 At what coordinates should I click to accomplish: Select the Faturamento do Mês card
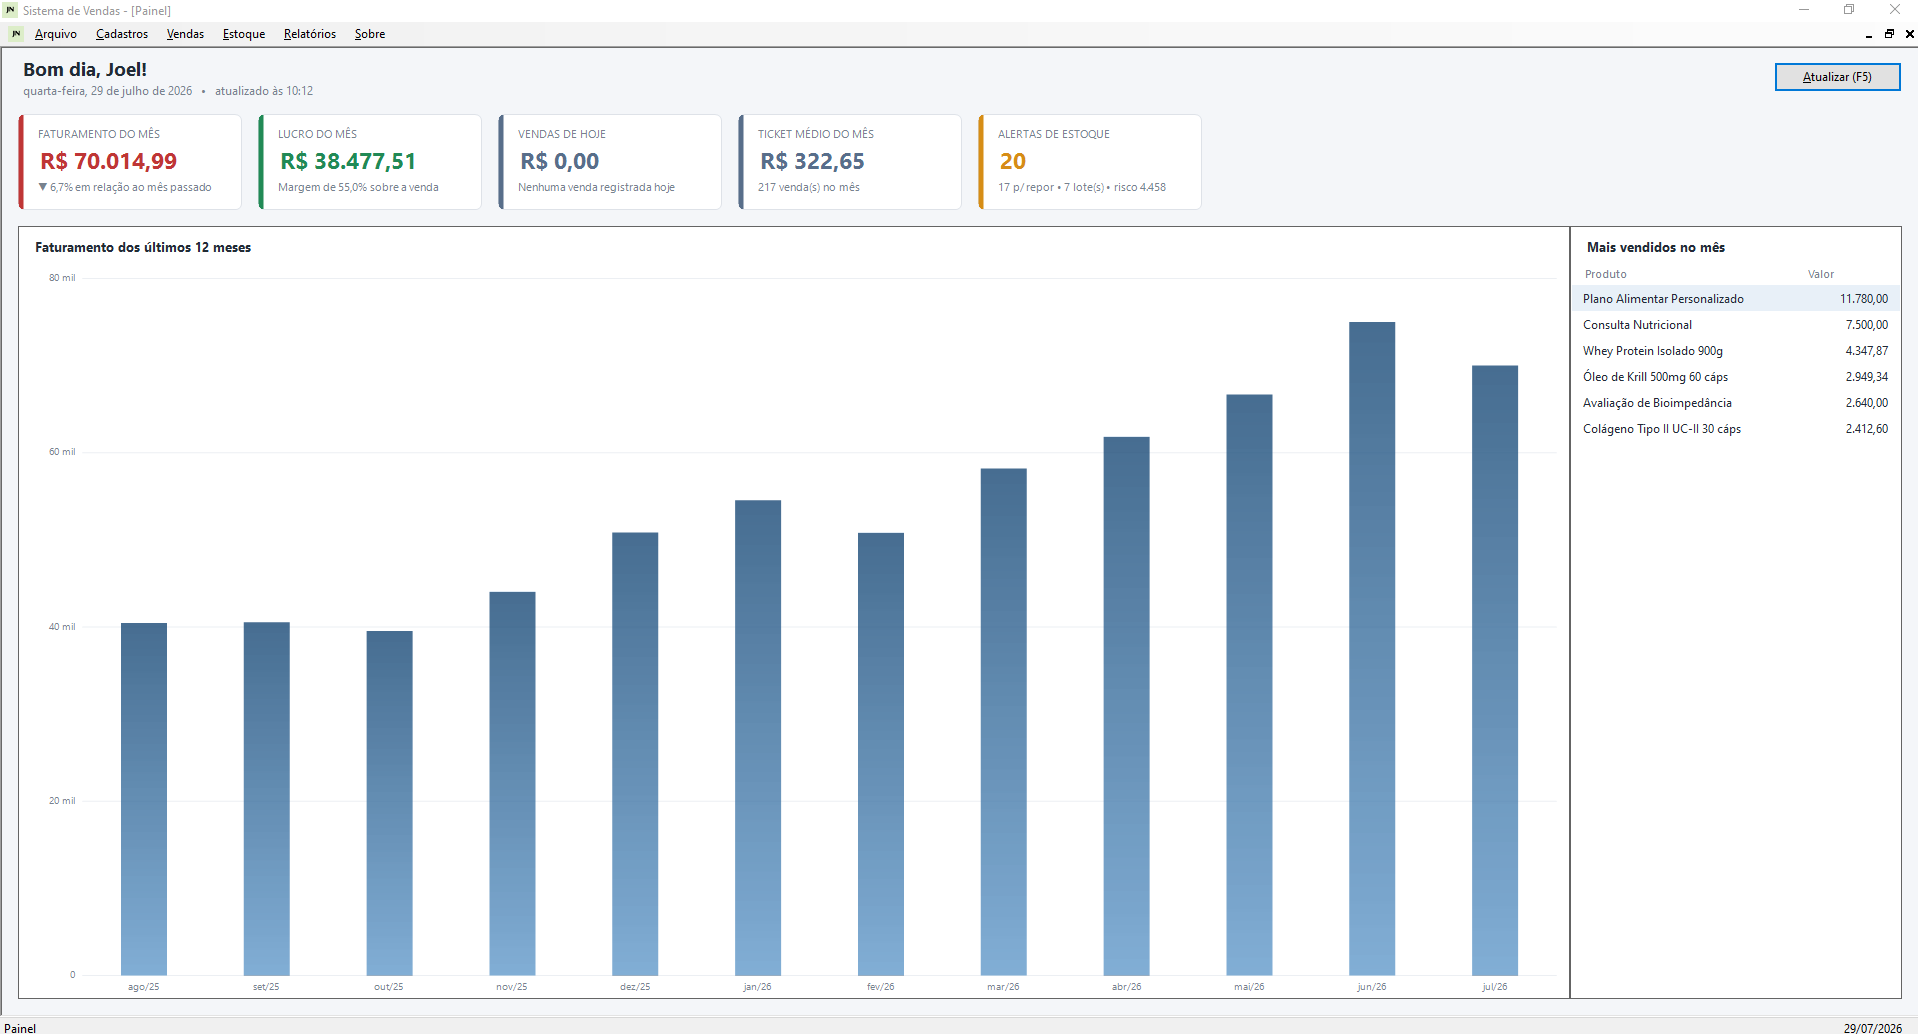(x=130, y=162)
